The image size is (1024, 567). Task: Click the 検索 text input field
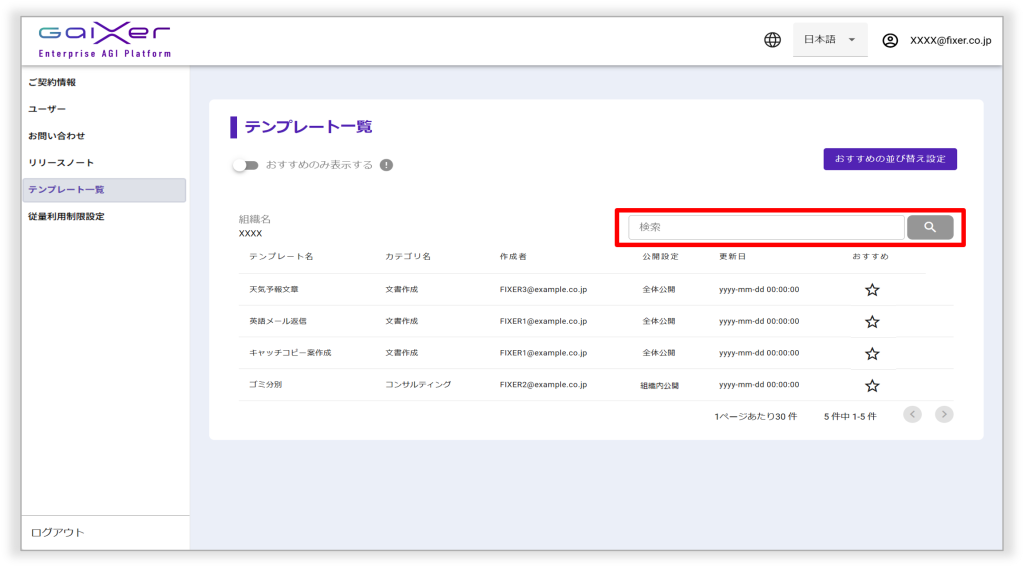(765, 228)
